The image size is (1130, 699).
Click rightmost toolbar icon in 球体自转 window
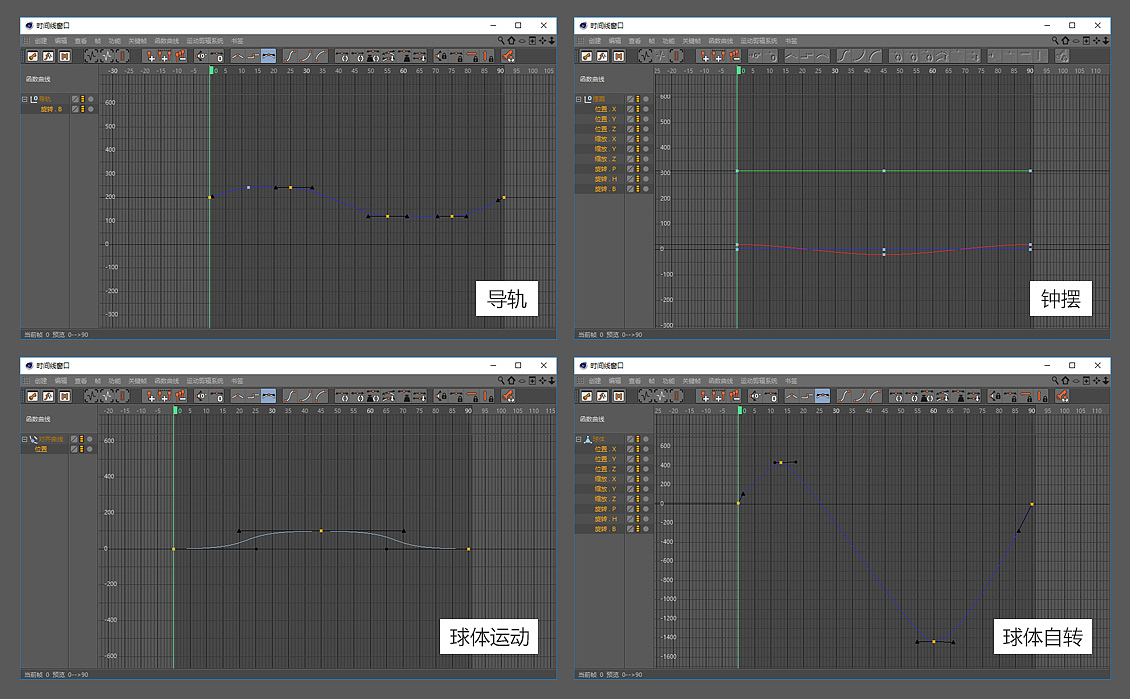(x=1062, y=396)
